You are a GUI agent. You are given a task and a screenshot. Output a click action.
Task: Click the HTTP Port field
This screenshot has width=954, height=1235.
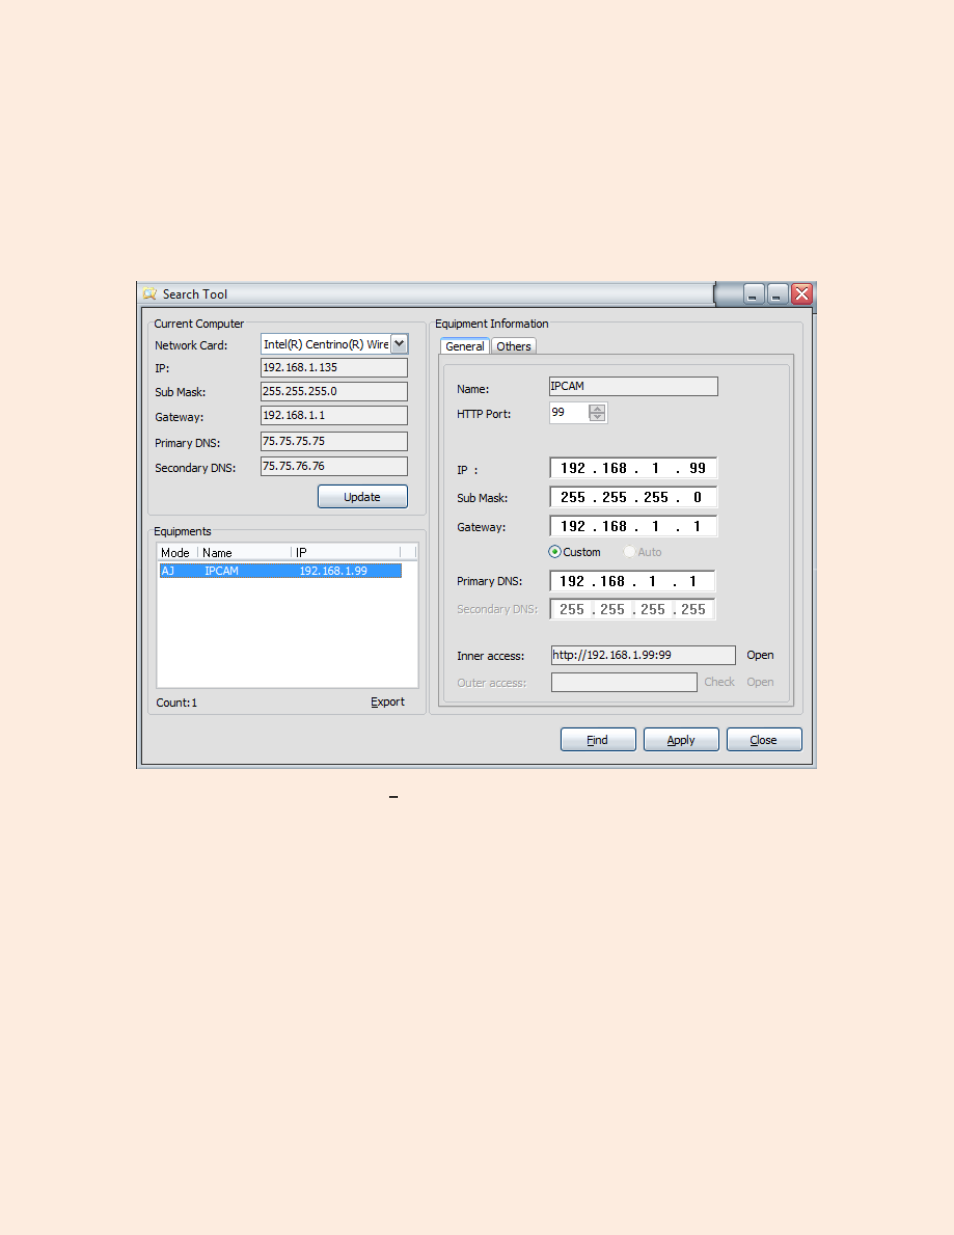tap(568, 412)
